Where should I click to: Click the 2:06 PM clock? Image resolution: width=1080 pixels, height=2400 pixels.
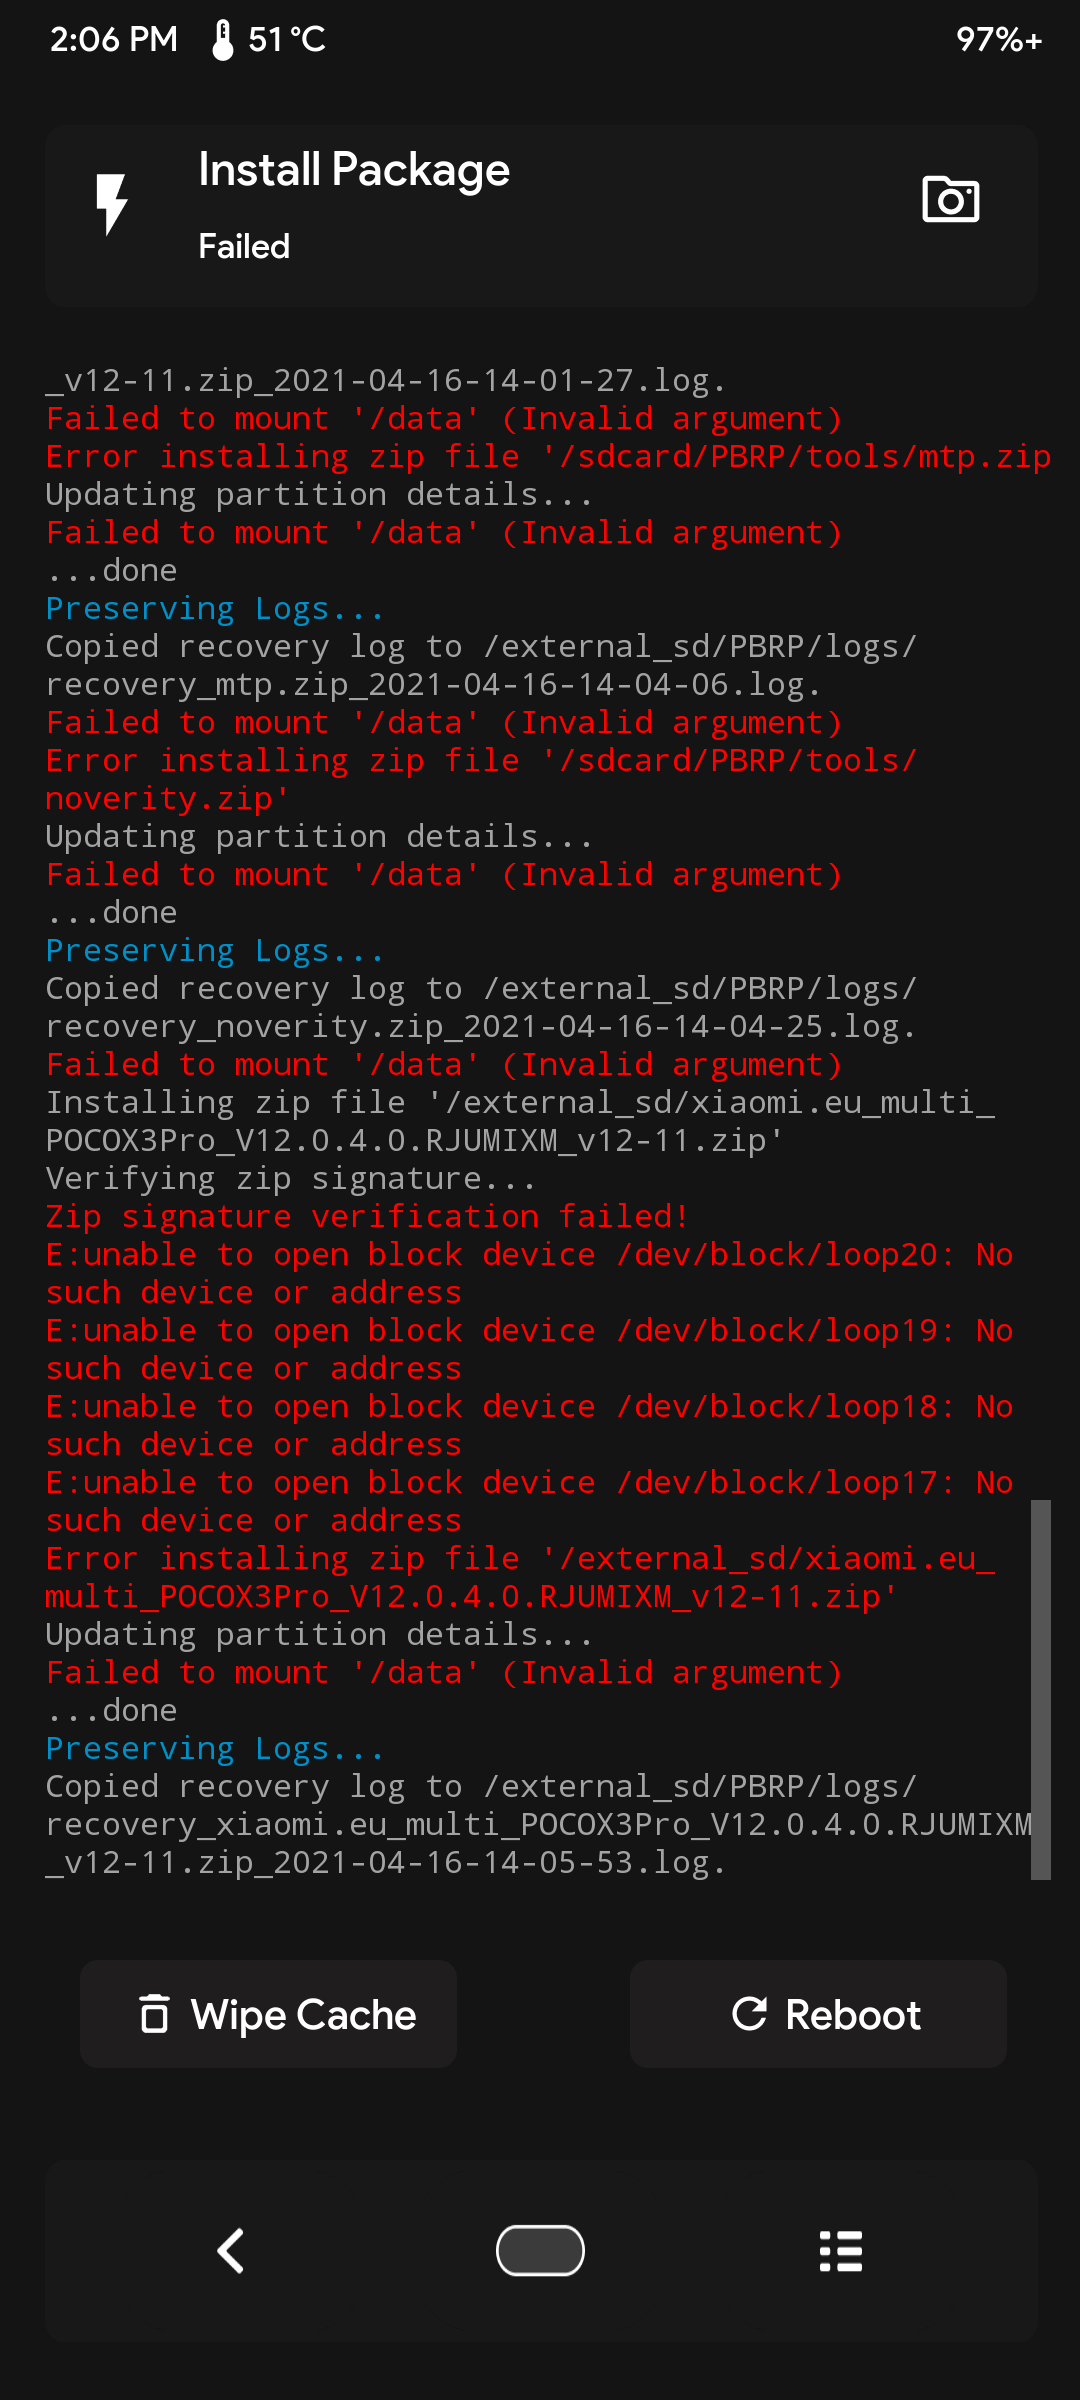tap(114, 40)
